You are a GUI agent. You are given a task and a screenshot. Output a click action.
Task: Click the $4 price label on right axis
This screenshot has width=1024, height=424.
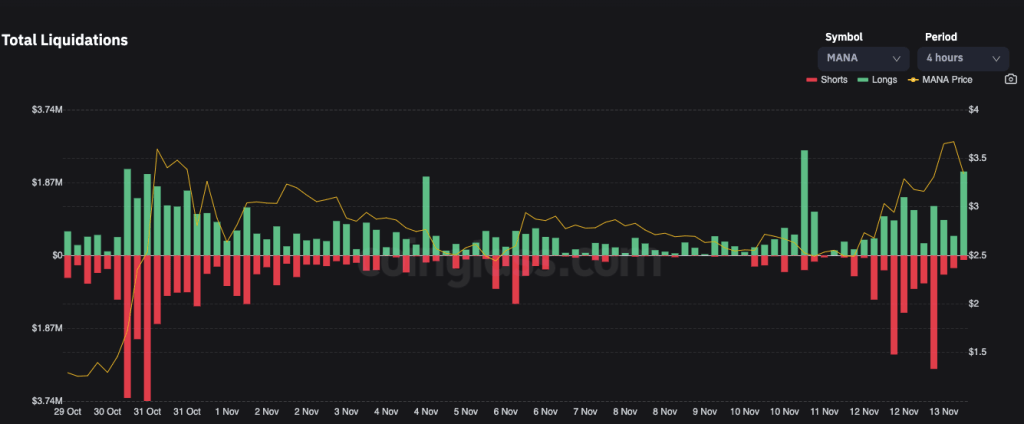click(x=974, y=109)
